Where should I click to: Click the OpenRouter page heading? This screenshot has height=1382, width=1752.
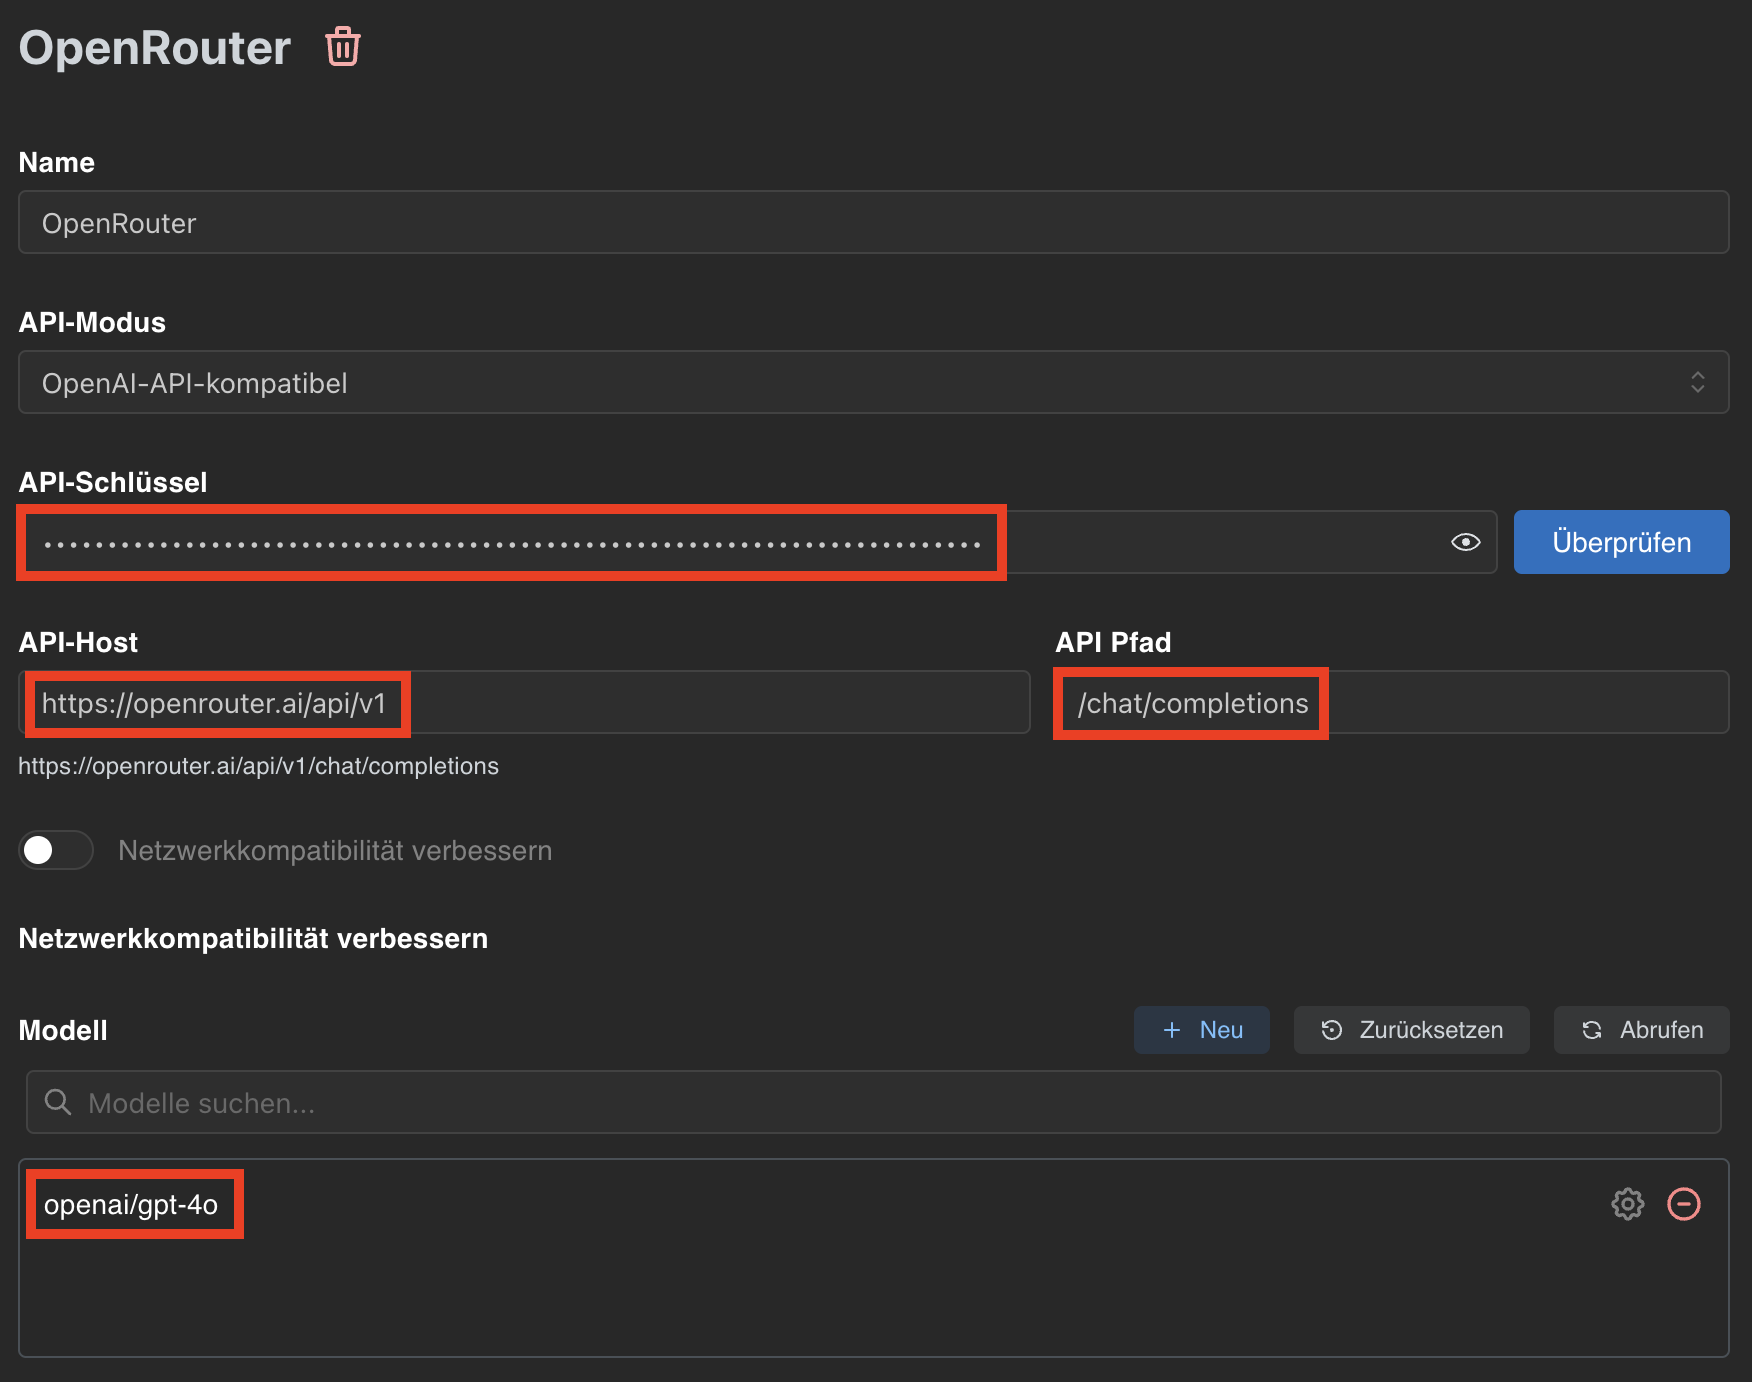155,48
